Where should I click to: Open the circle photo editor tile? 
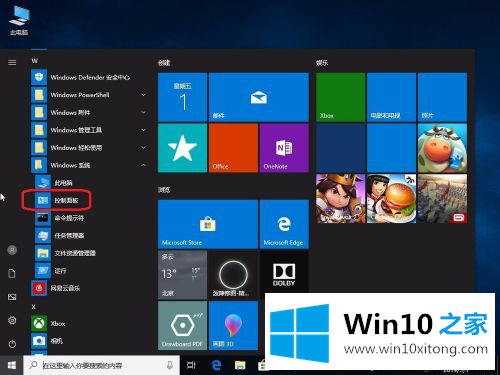233,275
